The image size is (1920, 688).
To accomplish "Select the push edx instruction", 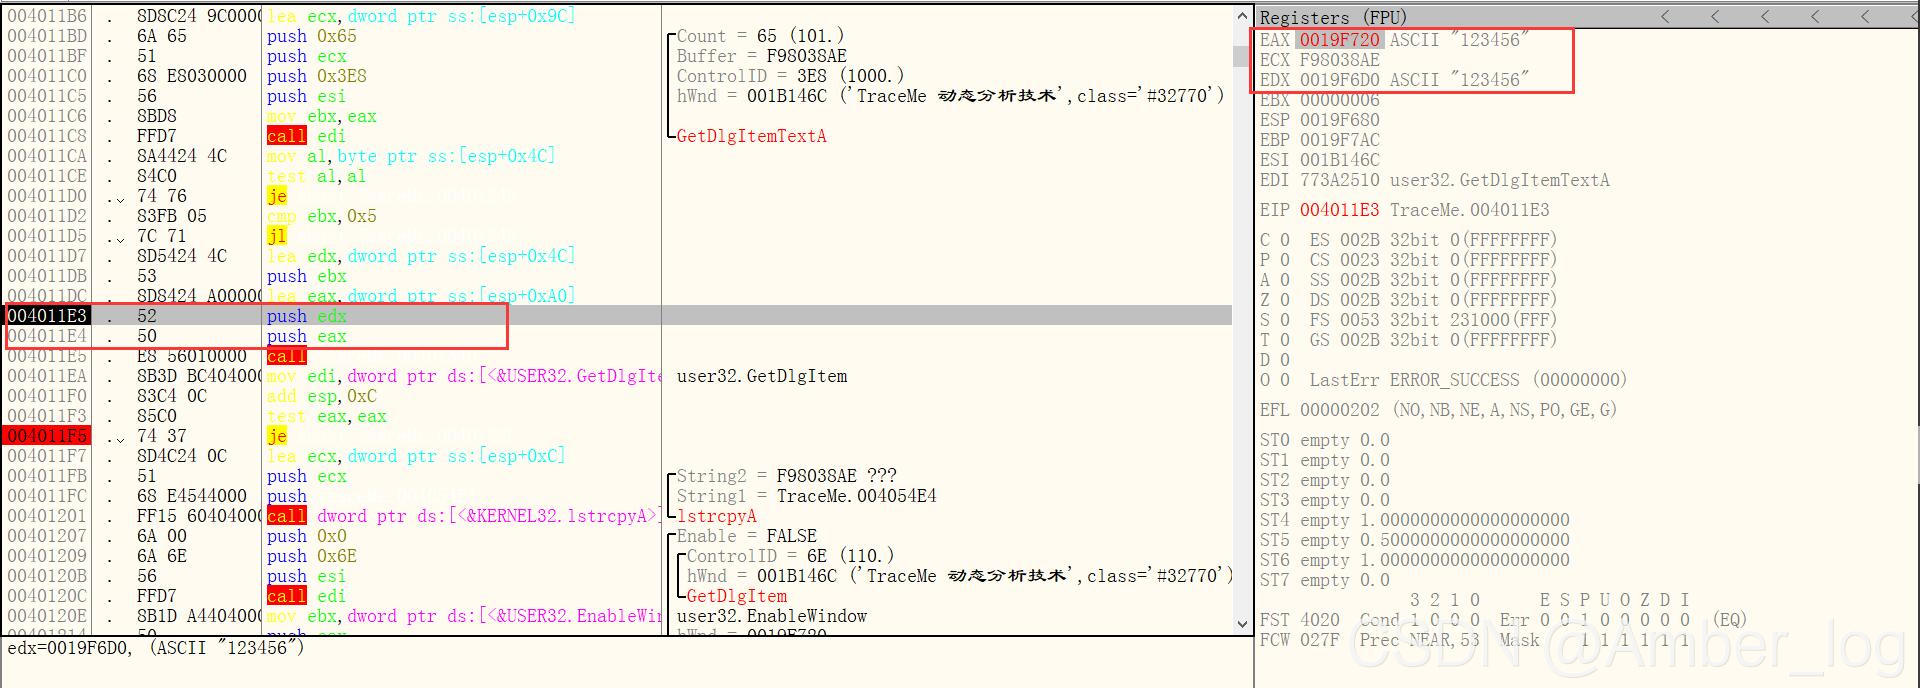I will click(x=306, y=316).
